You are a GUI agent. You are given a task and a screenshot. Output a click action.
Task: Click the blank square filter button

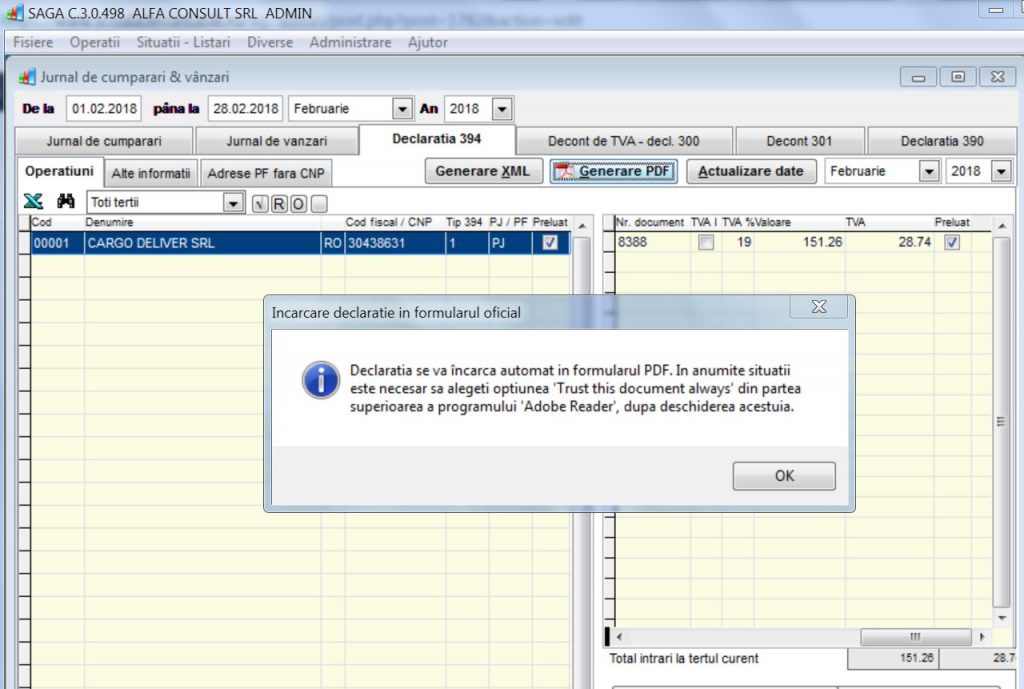coord(318,204)
